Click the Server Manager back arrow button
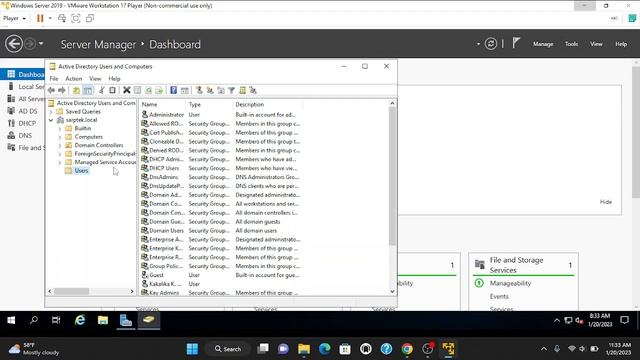The height and width of the screenshot is (360, 640). tap(14, 44)
